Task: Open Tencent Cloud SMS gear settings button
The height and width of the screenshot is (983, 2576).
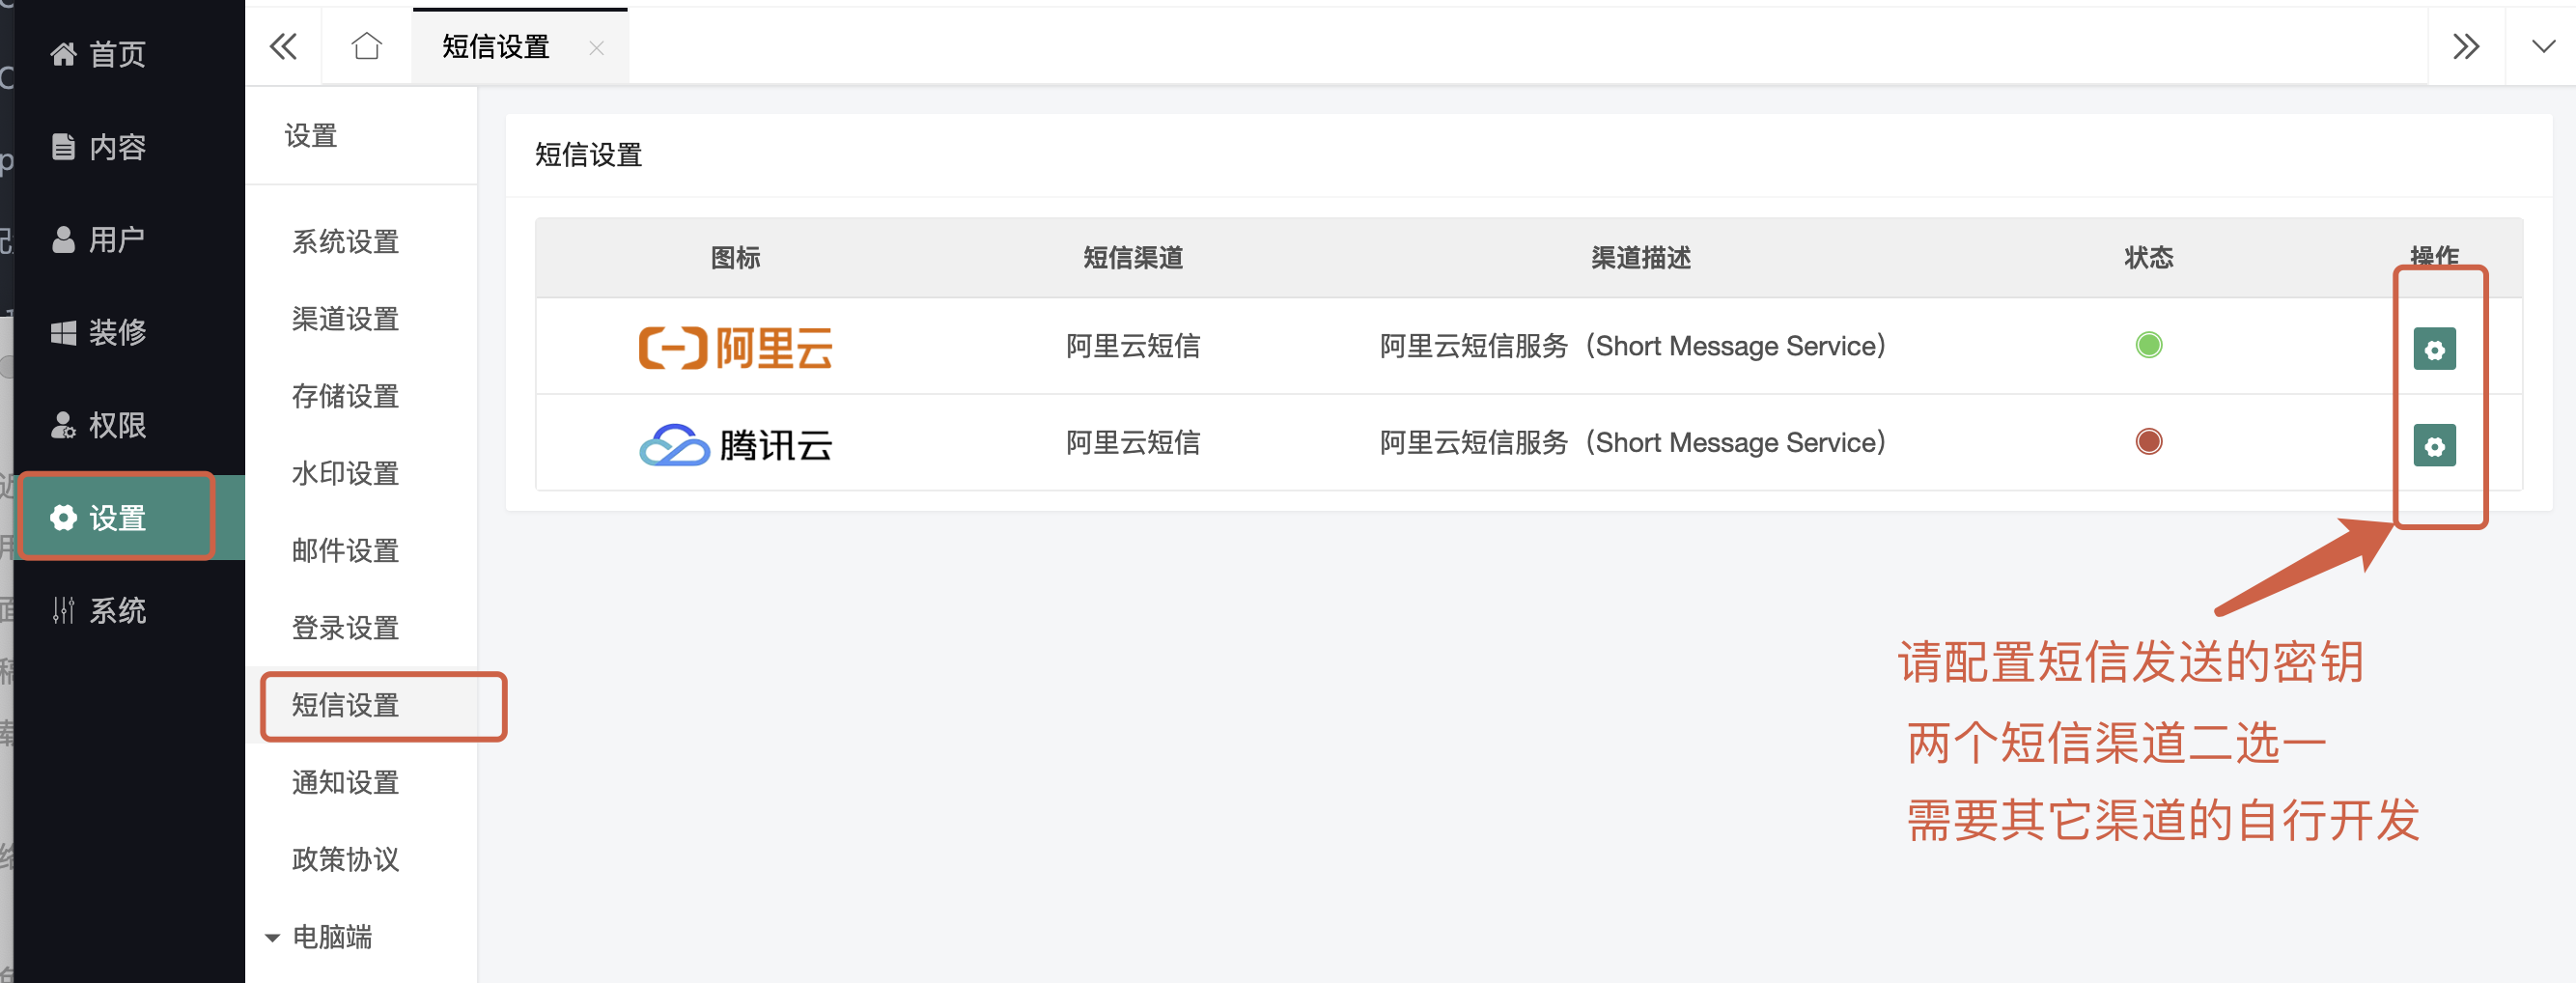Action: (x=2433, y=445)
